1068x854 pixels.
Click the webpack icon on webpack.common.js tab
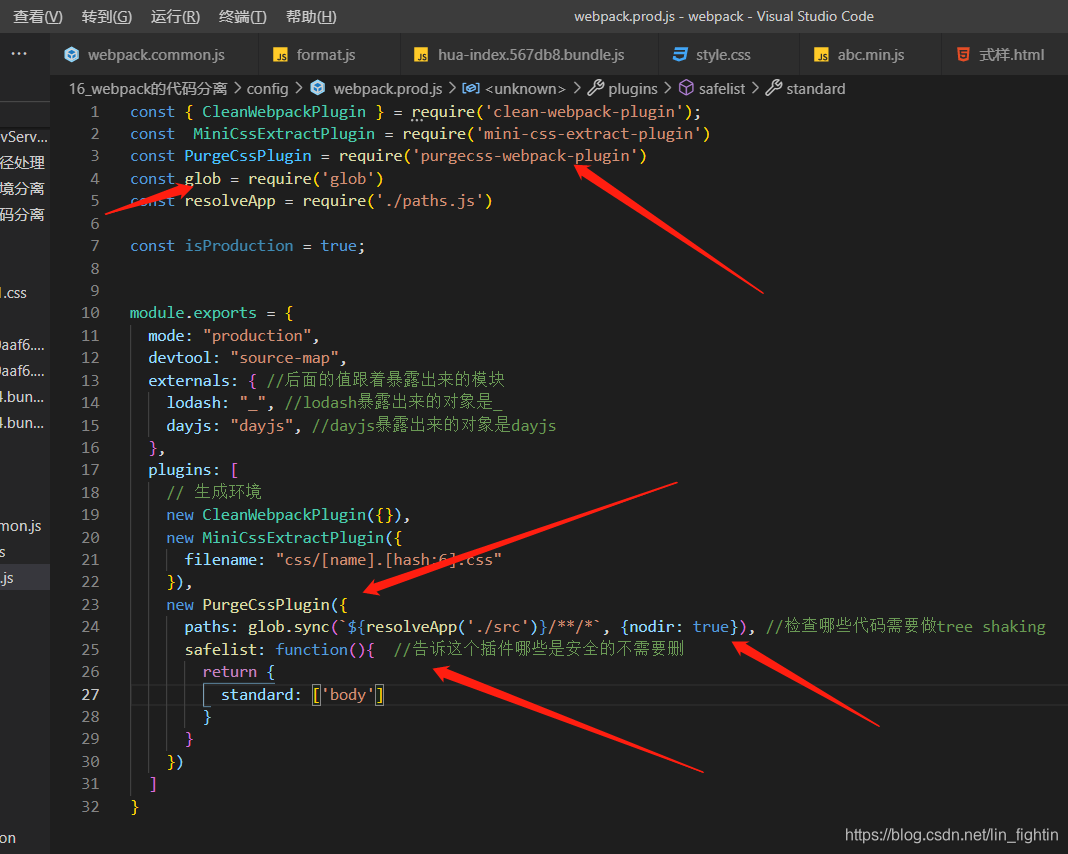72,54
